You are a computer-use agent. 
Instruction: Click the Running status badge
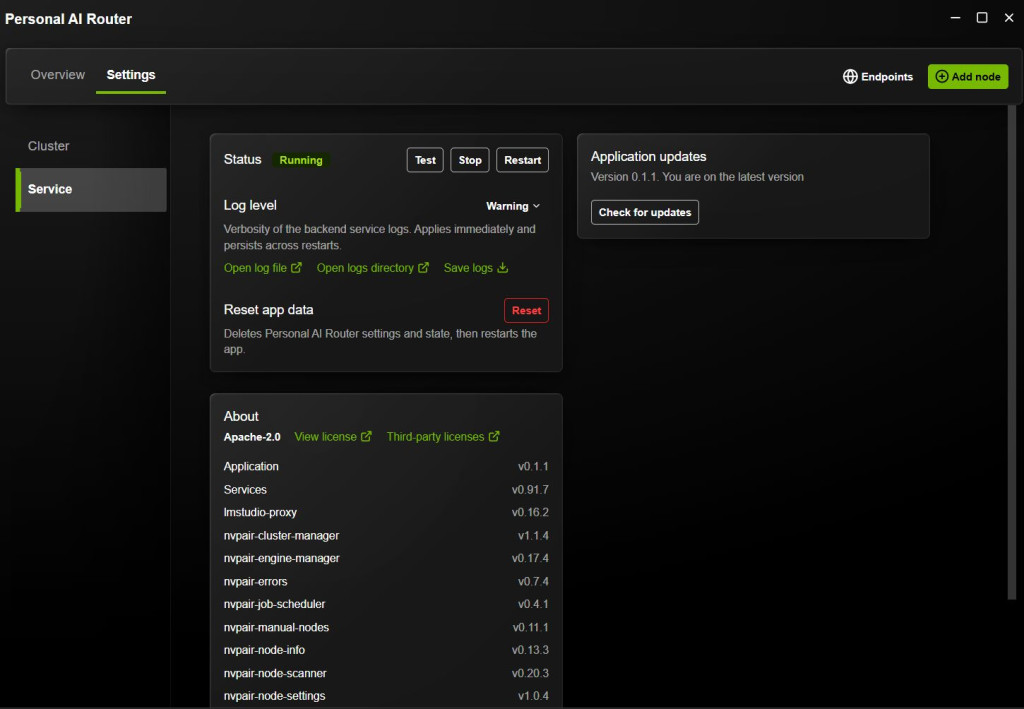point(301,160)
